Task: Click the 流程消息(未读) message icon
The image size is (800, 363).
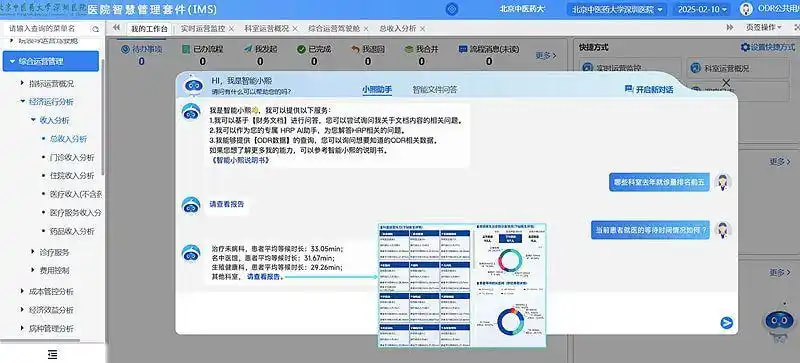Action: tap(463, 50)
